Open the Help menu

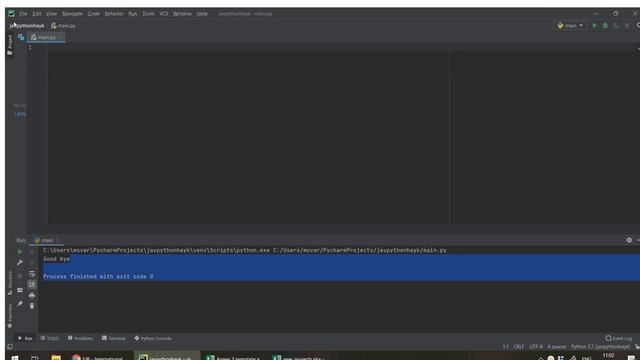(202, 14)
